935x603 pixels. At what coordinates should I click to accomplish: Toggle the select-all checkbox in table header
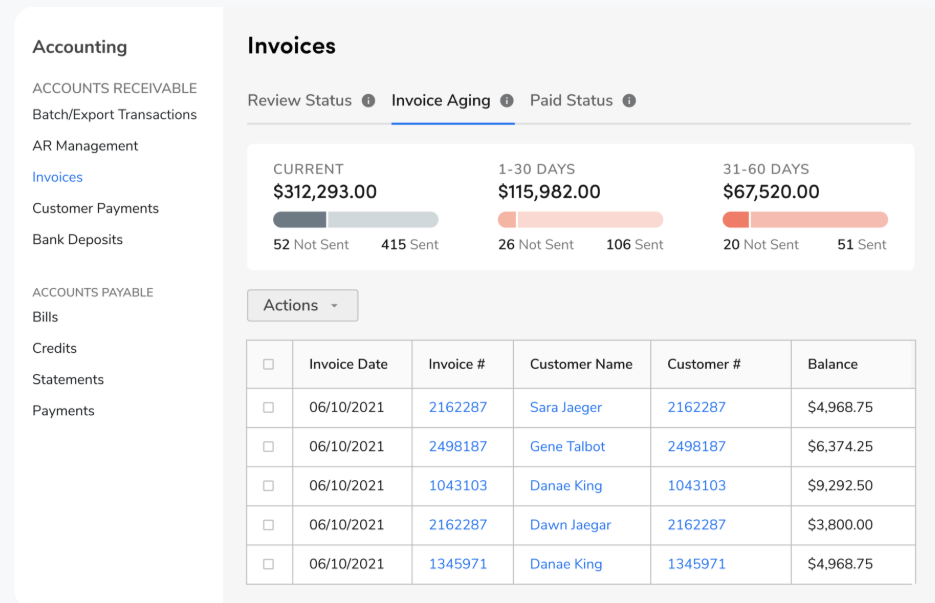[269, 363]
